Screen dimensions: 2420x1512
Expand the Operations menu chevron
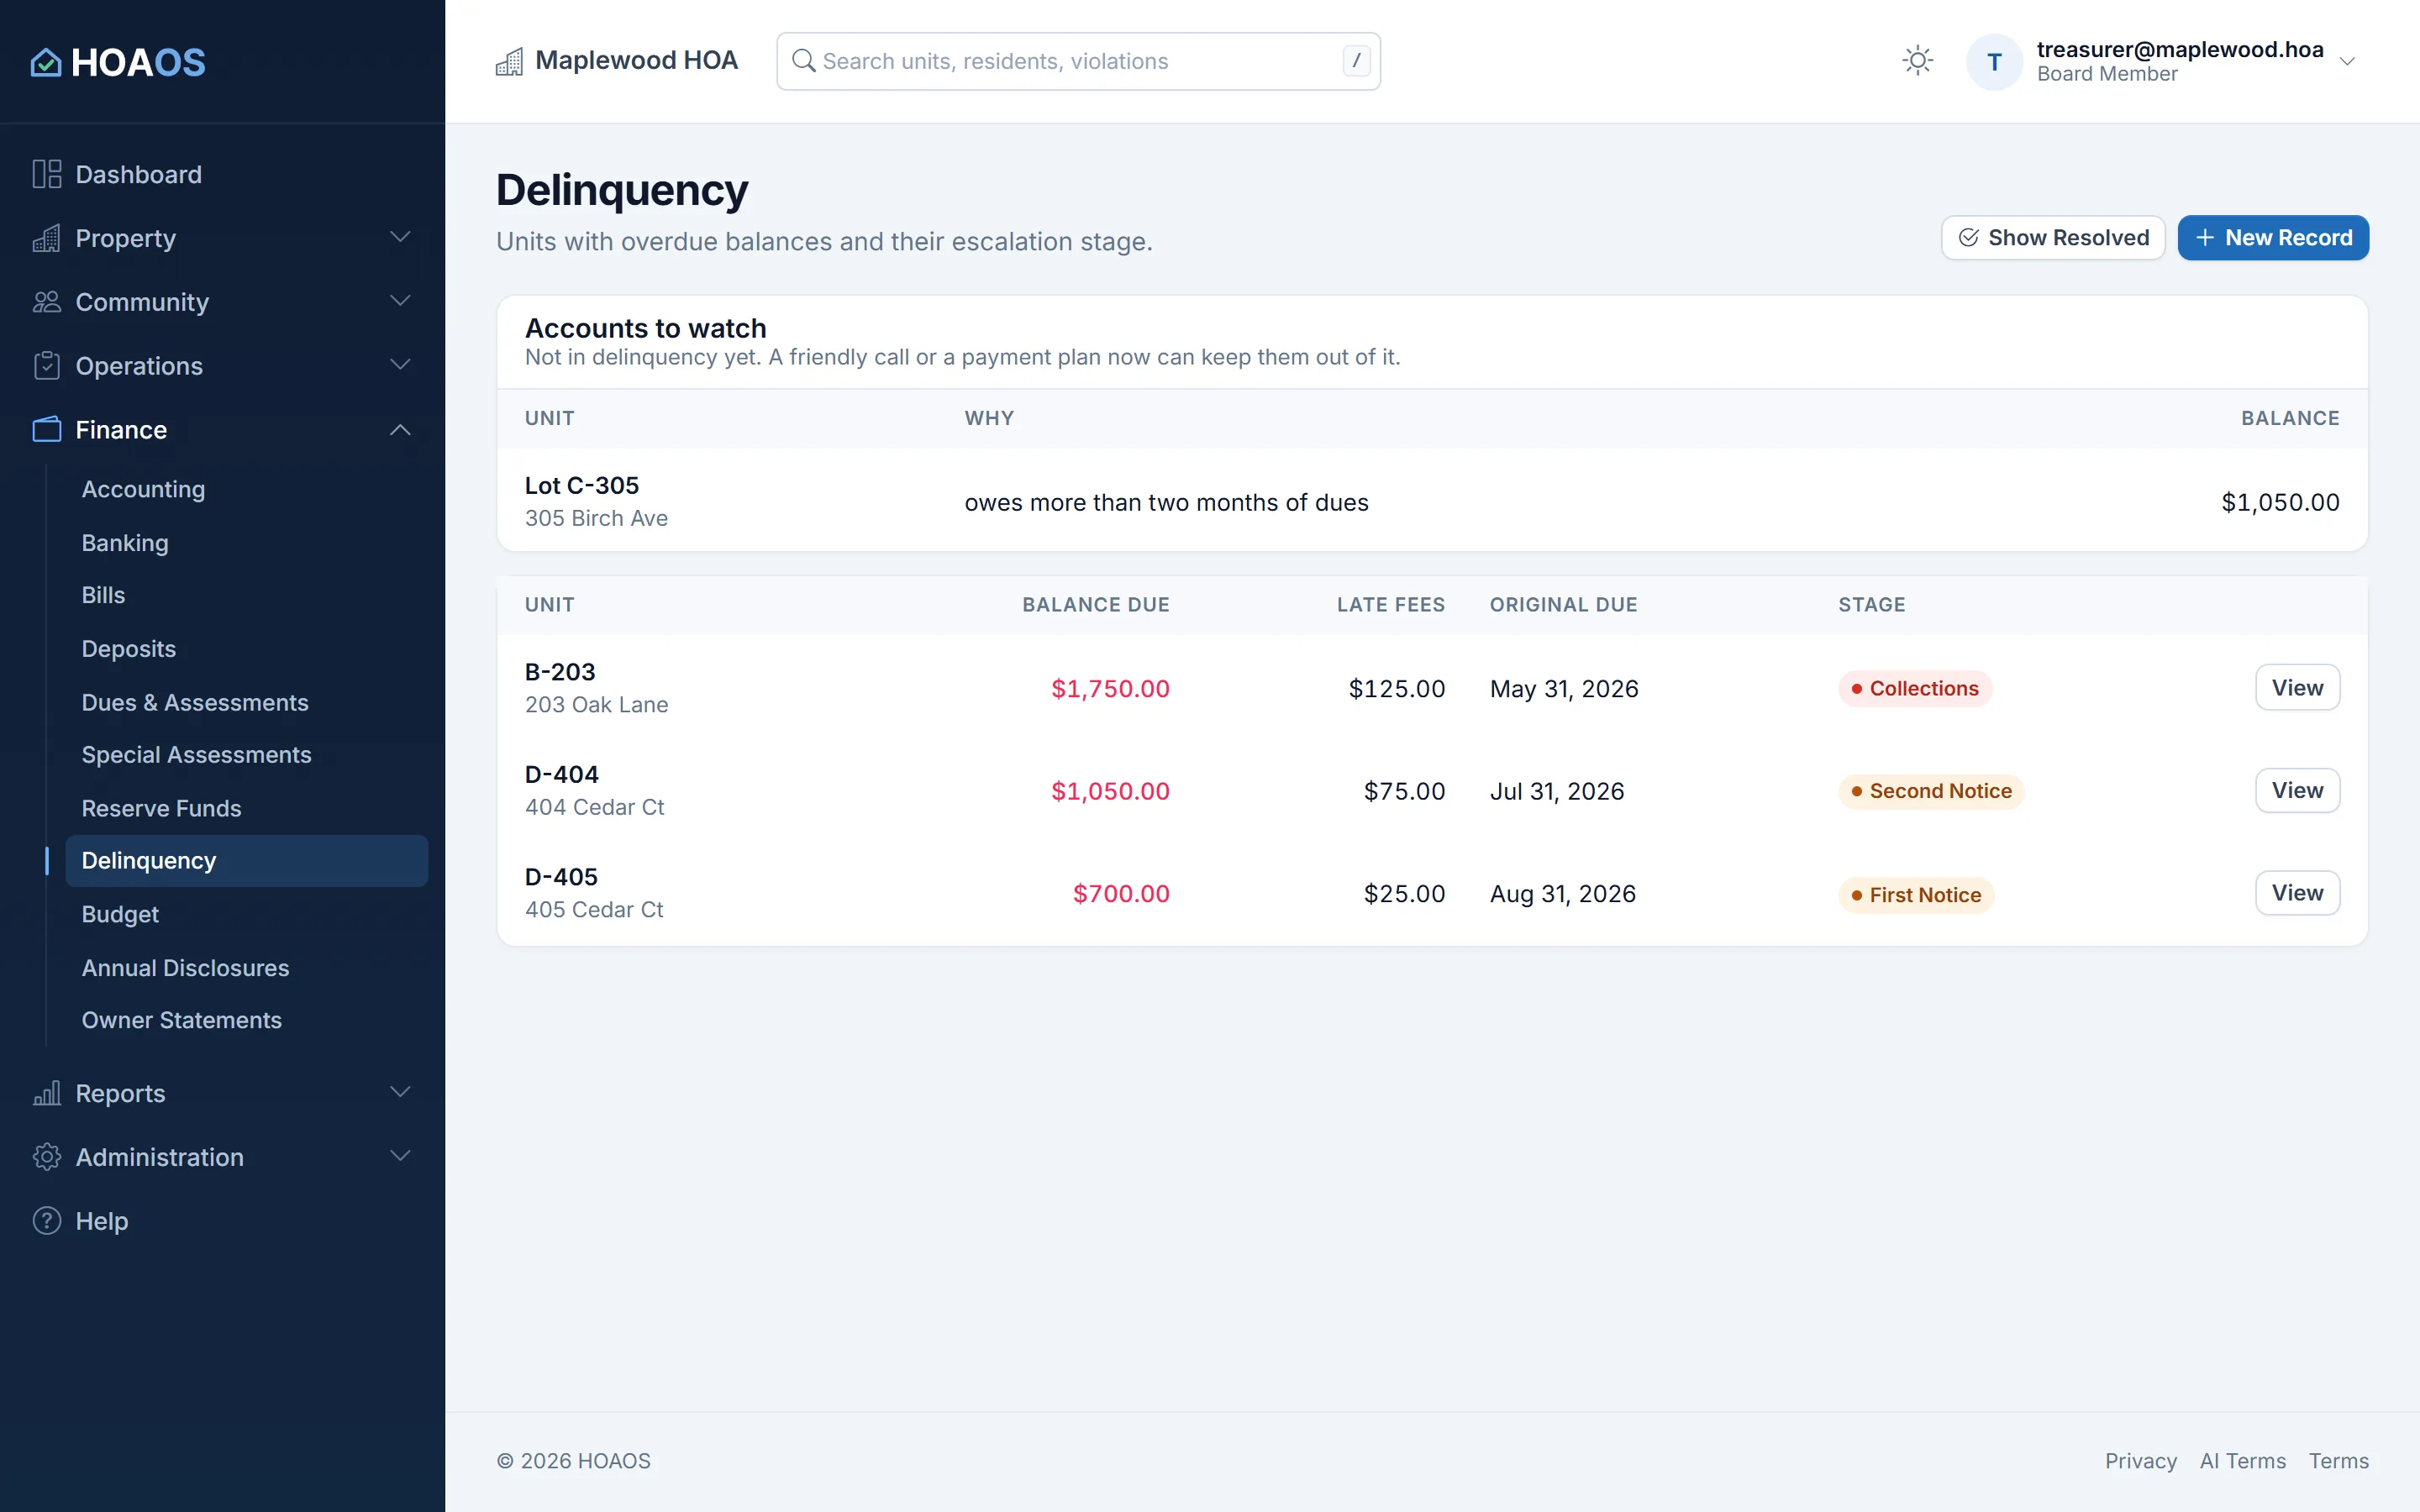(x=400, y=366)
